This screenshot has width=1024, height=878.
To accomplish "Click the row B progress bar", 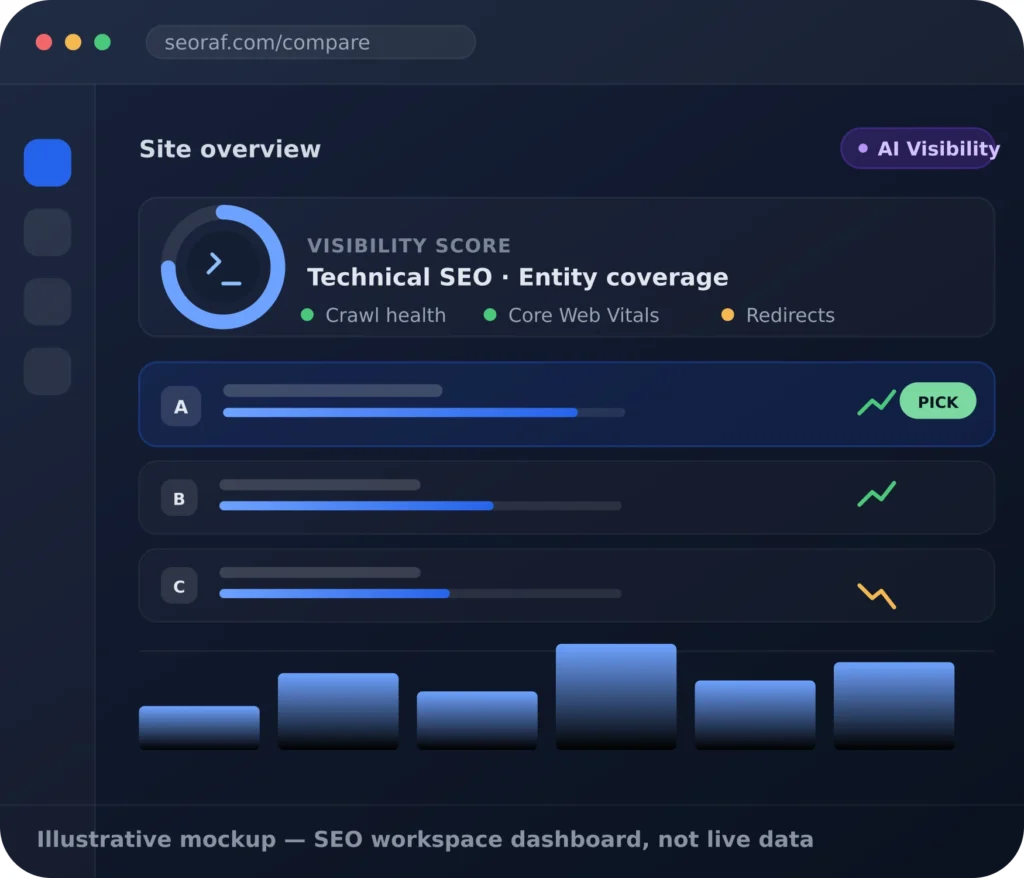I will (420, 506).
